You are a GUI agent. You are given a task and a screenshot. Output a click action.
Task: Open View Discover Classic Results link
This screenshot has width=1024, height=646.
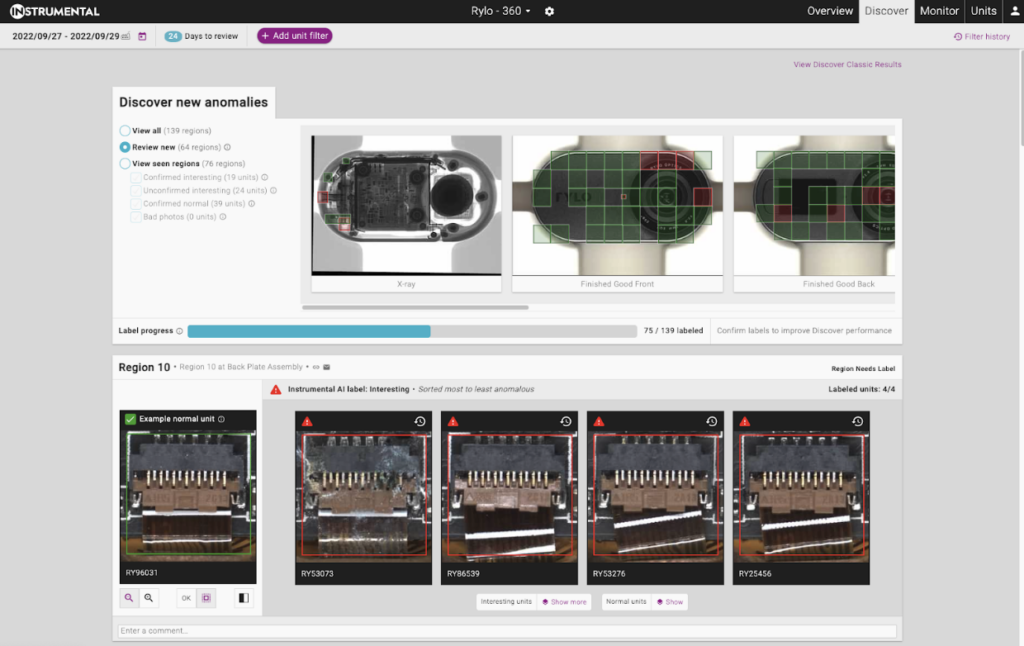pyautogui.click(x=847, y=64)
